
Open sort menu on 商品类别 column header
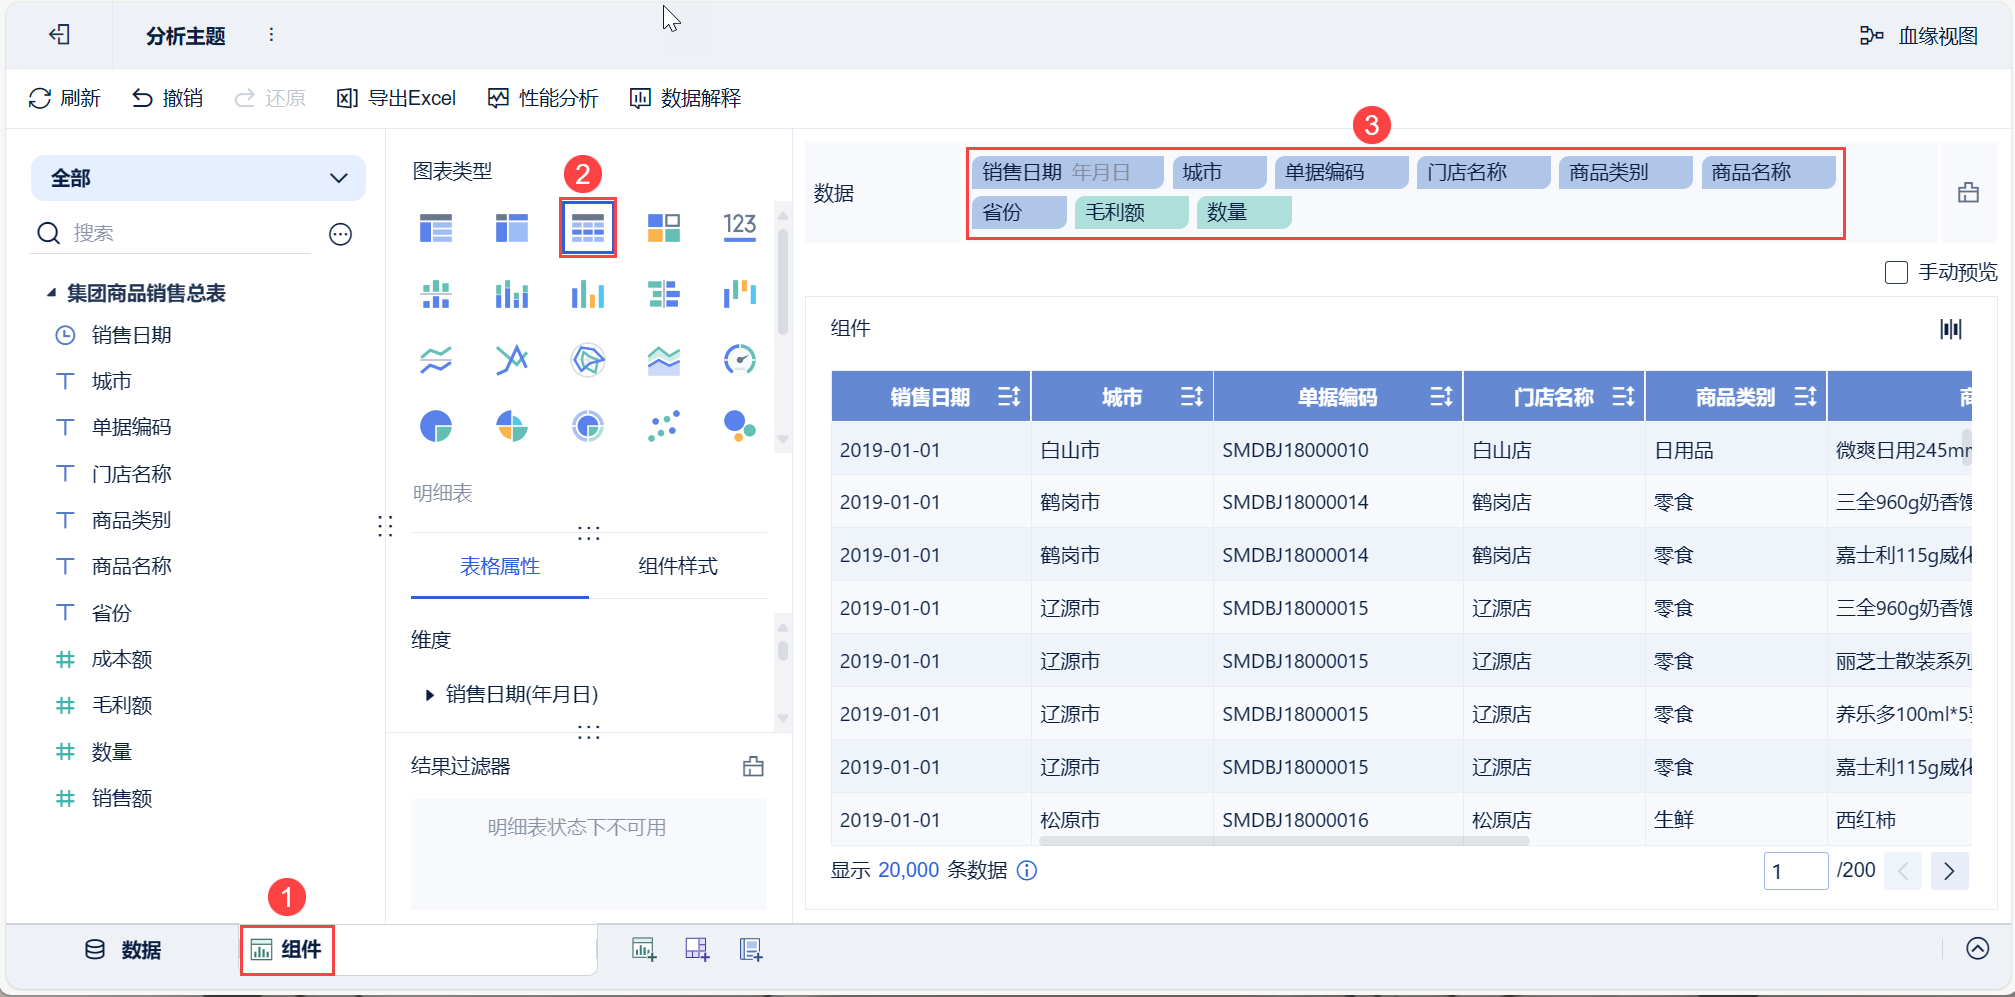click(x=1805, y=397)
